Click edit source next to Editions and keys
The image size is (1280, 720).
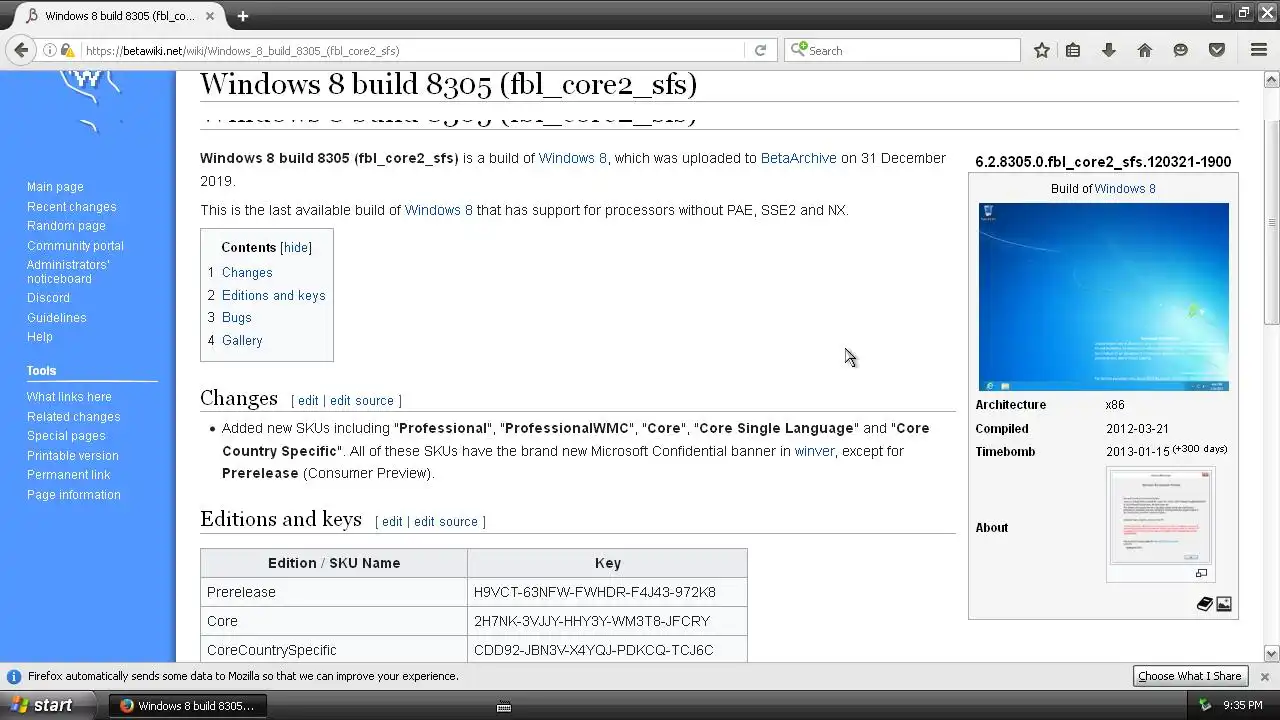446,521
